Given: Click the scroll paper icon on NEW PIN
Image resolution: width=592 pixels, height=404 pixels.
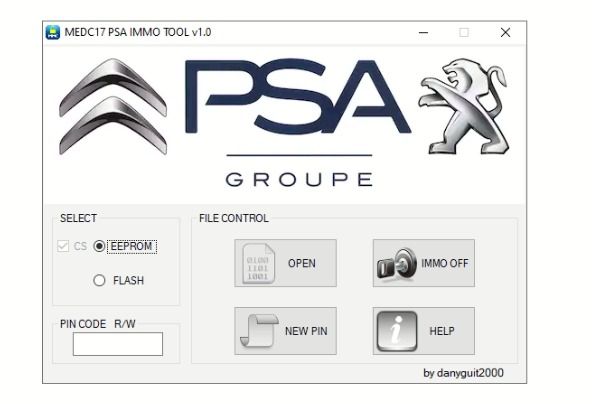Looking at the screenshot, I should tap(259, 330).
